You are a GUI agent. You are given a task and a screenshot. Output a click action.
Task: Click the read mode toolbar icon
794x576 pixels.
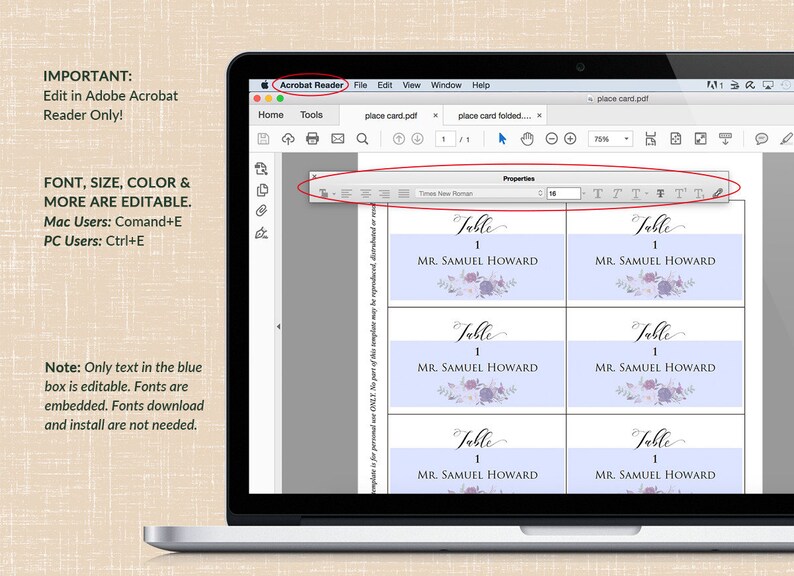click(725, 139)
